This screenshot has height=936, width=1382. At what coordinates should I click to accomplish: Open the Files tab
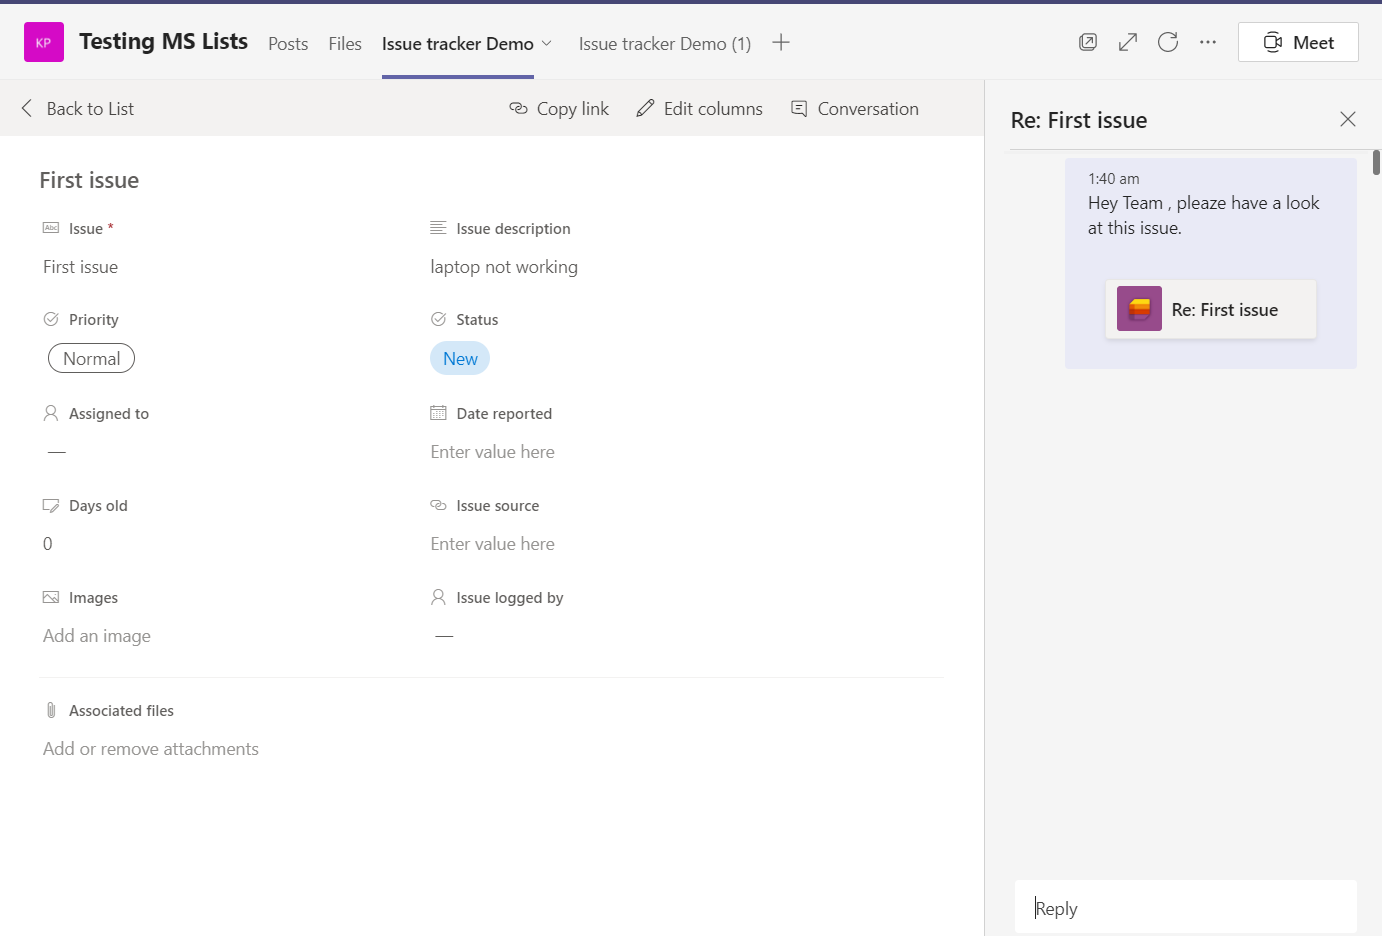click(345, 44)
